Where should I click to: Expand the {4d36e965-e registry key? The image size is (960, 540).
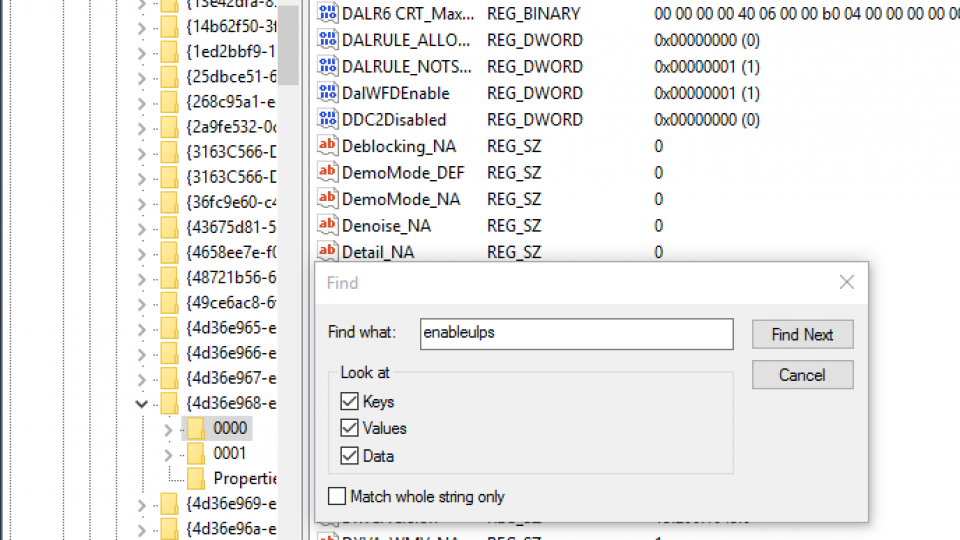[141, 329]
